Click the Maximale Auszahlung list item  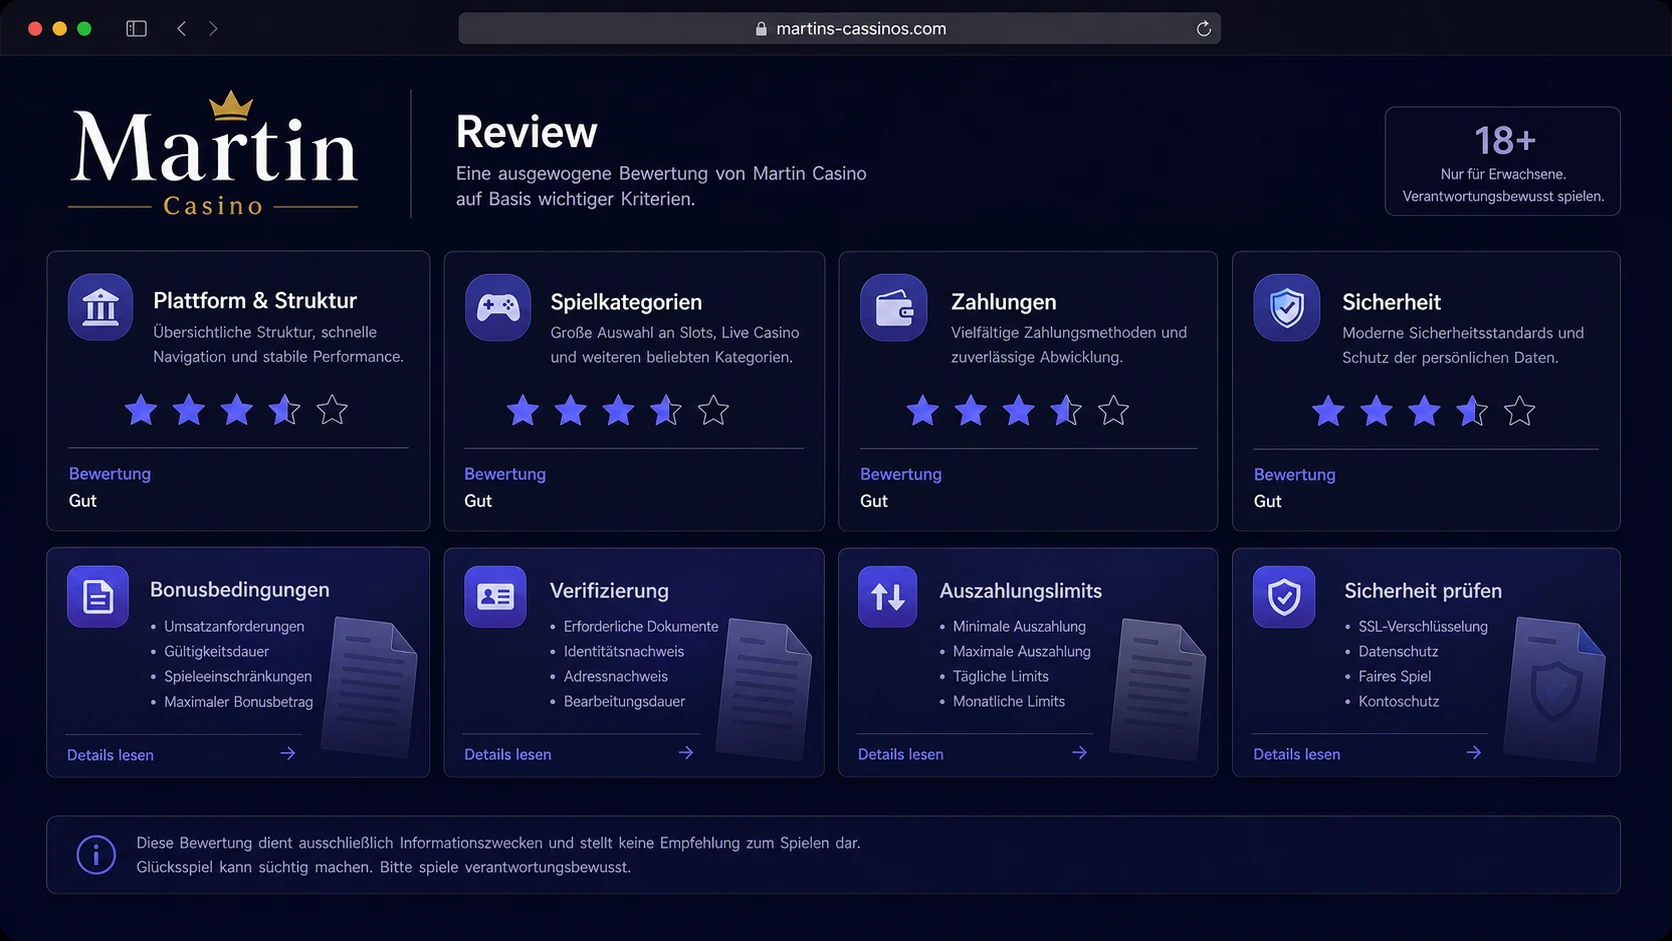click(1021, 651)
